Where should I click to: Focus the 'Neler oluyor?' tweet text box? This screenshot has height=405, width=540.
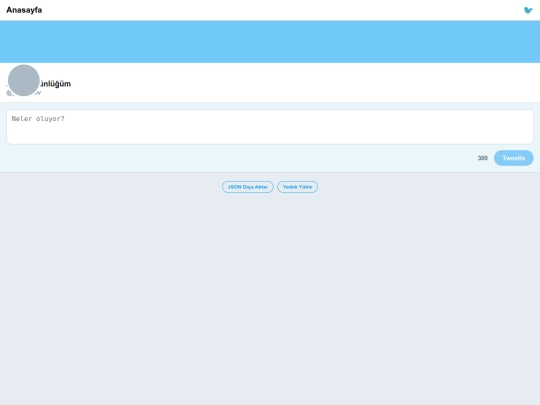tap(270, 127)
